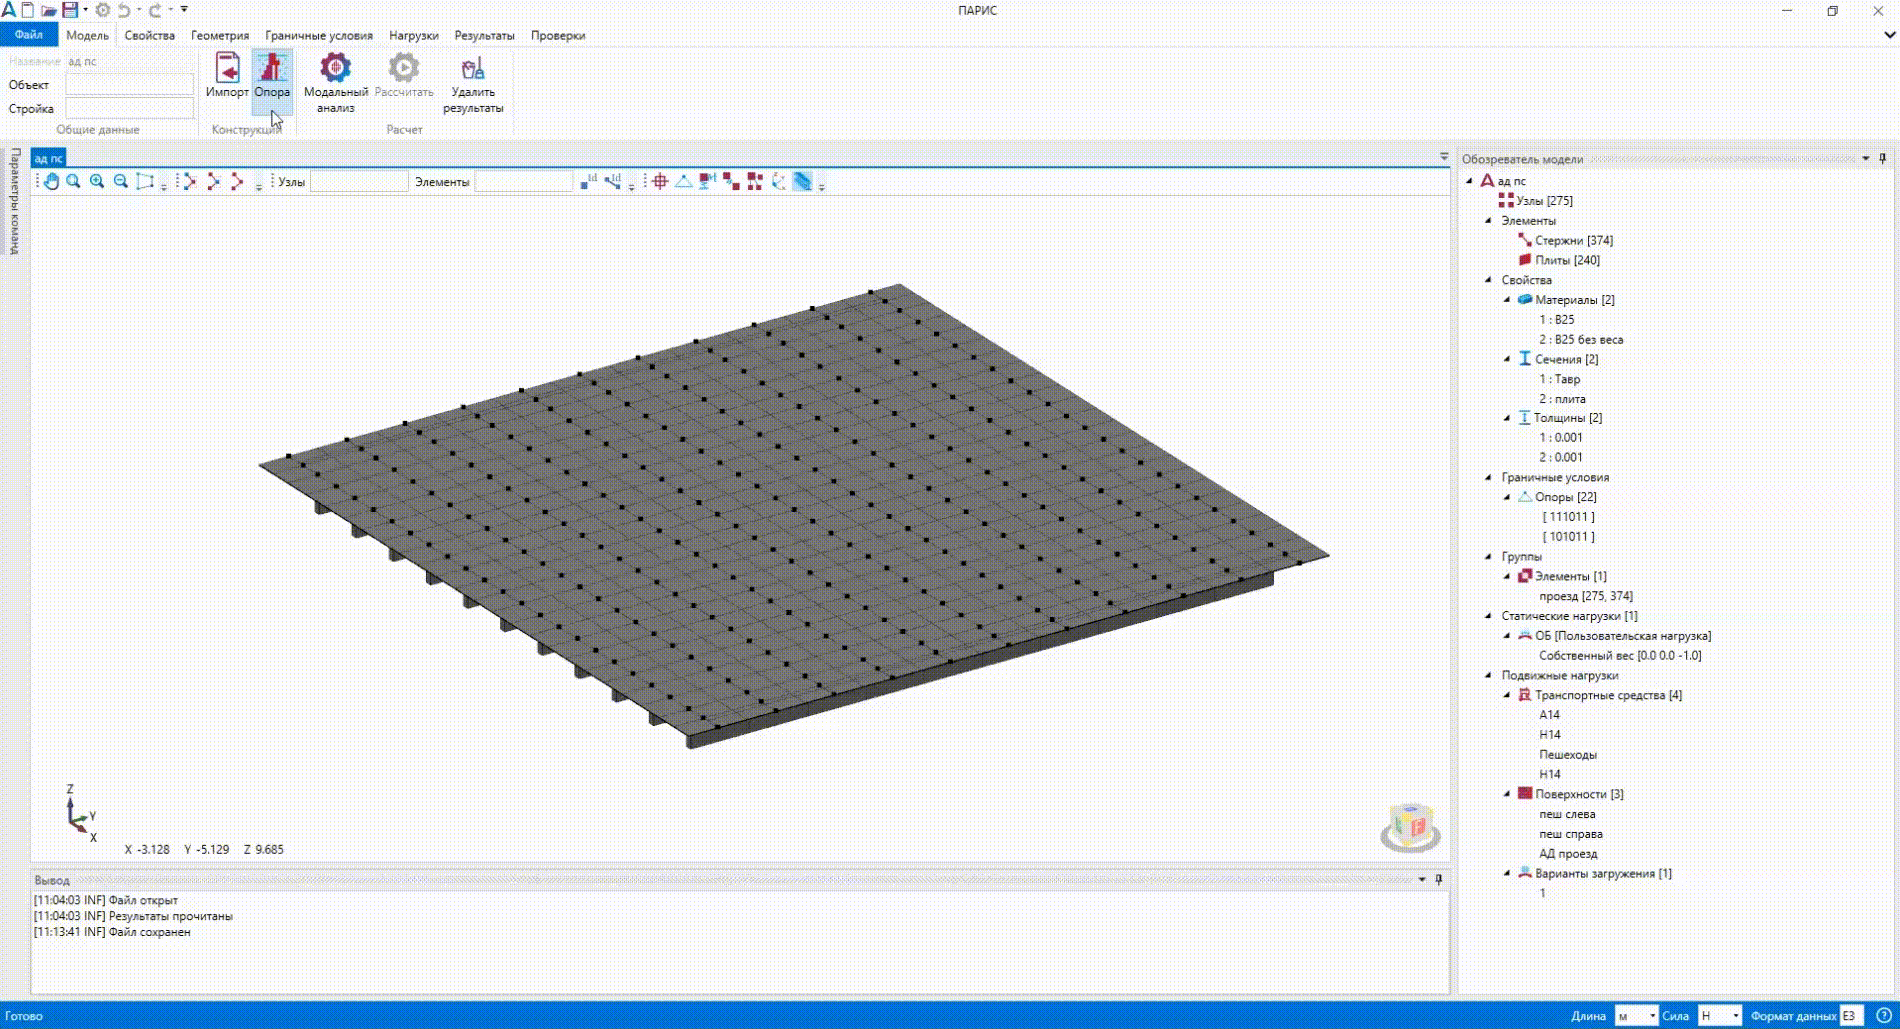
Task: Click the Объект input field
Action: [x=130, y=85]
